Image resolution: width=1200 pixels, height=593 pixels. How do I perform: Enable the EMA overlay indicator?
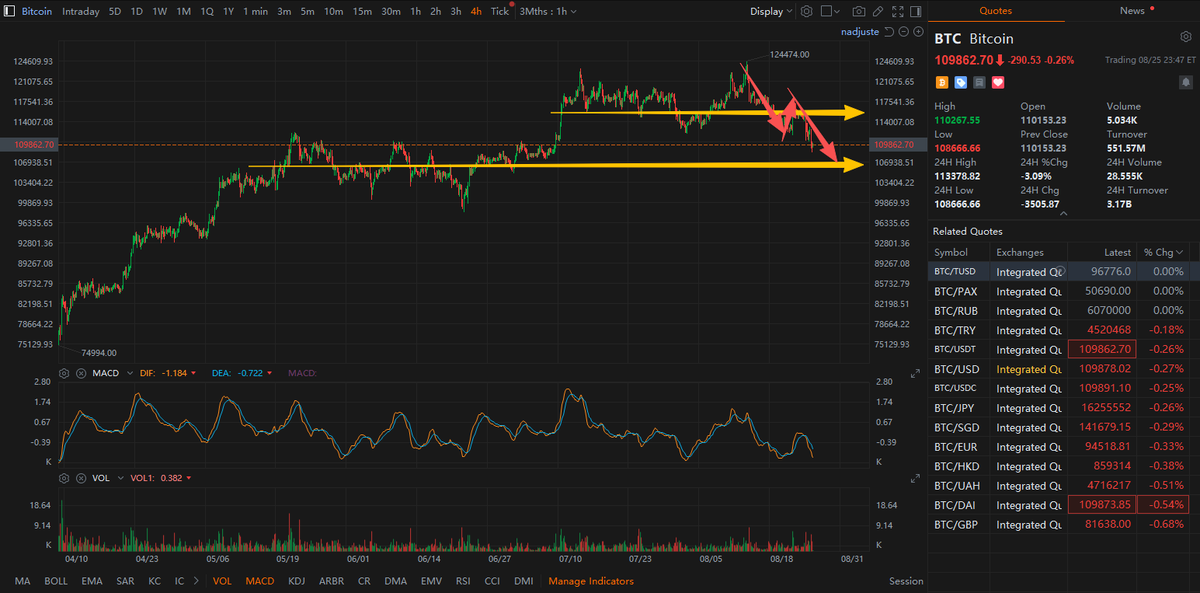point(92,581)
